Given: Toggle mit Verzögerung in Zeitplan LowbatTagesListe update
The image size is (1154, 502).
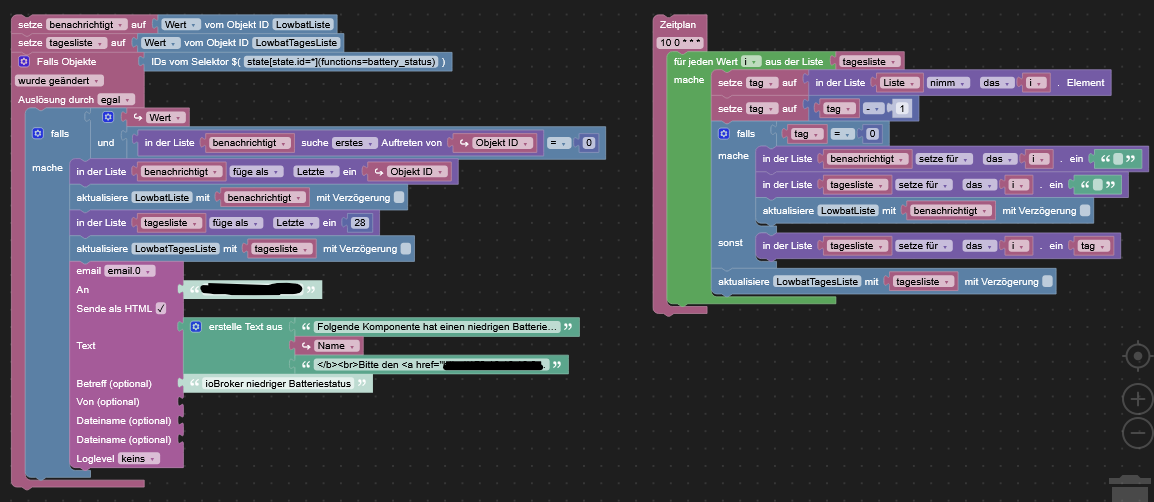Looking at the screenshot, I should pos(1047,281).
